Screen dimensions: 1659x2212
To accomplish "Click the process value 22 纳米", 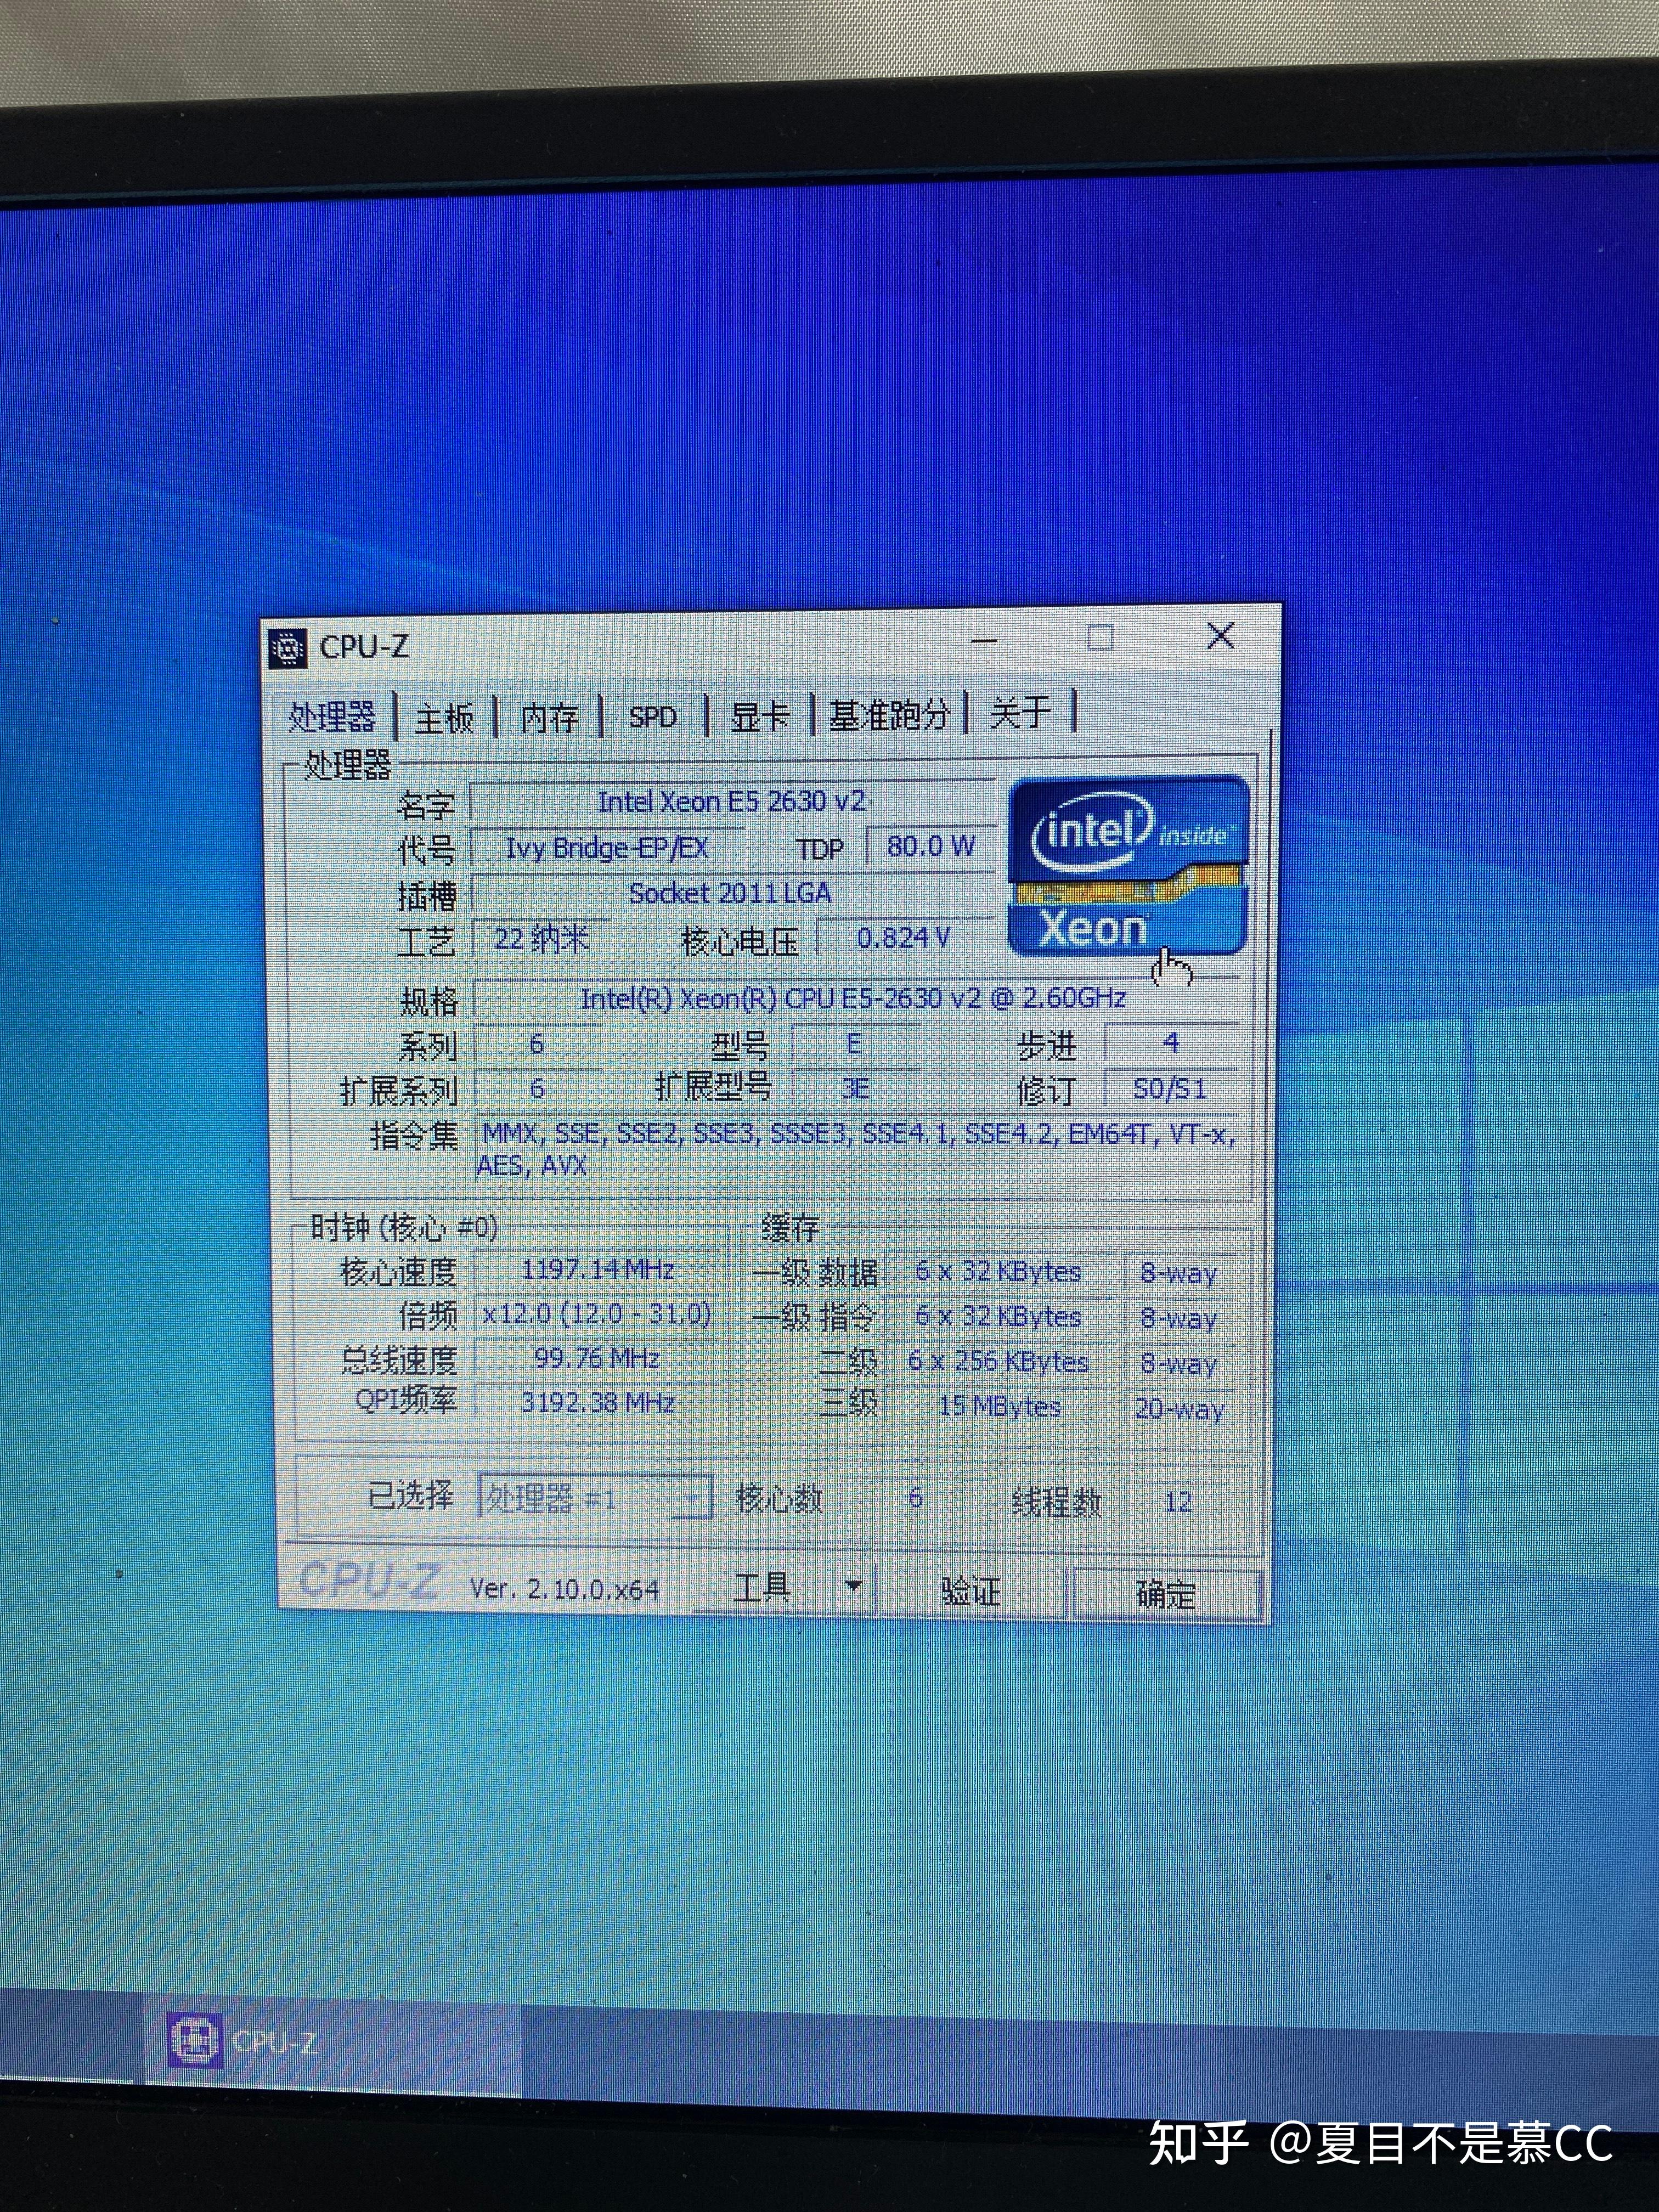I will 541,939.
